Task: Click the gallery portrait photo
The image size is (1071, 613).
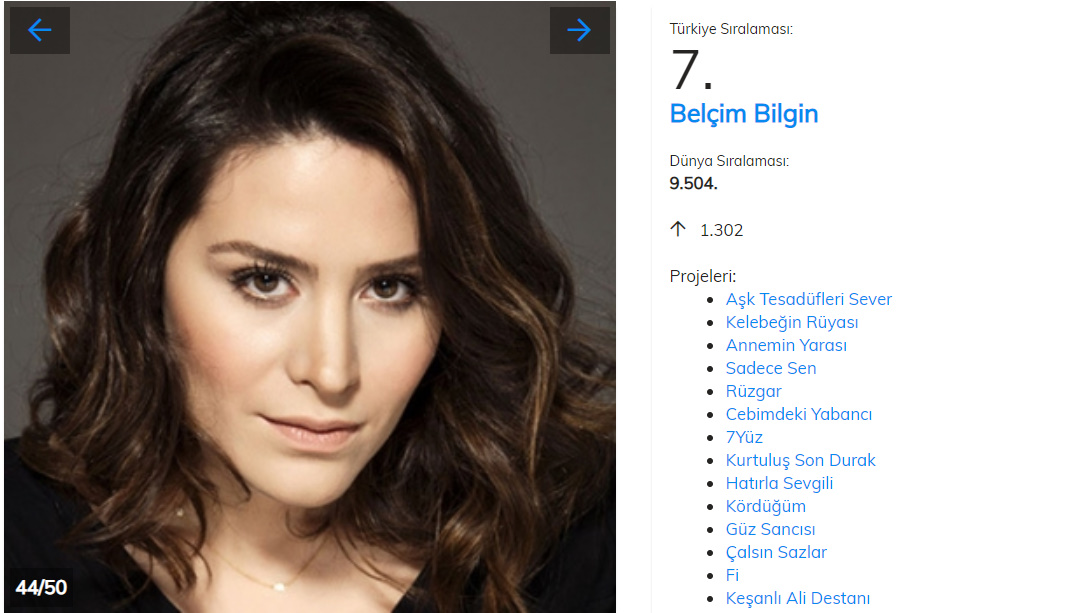Action: (310, 307)
